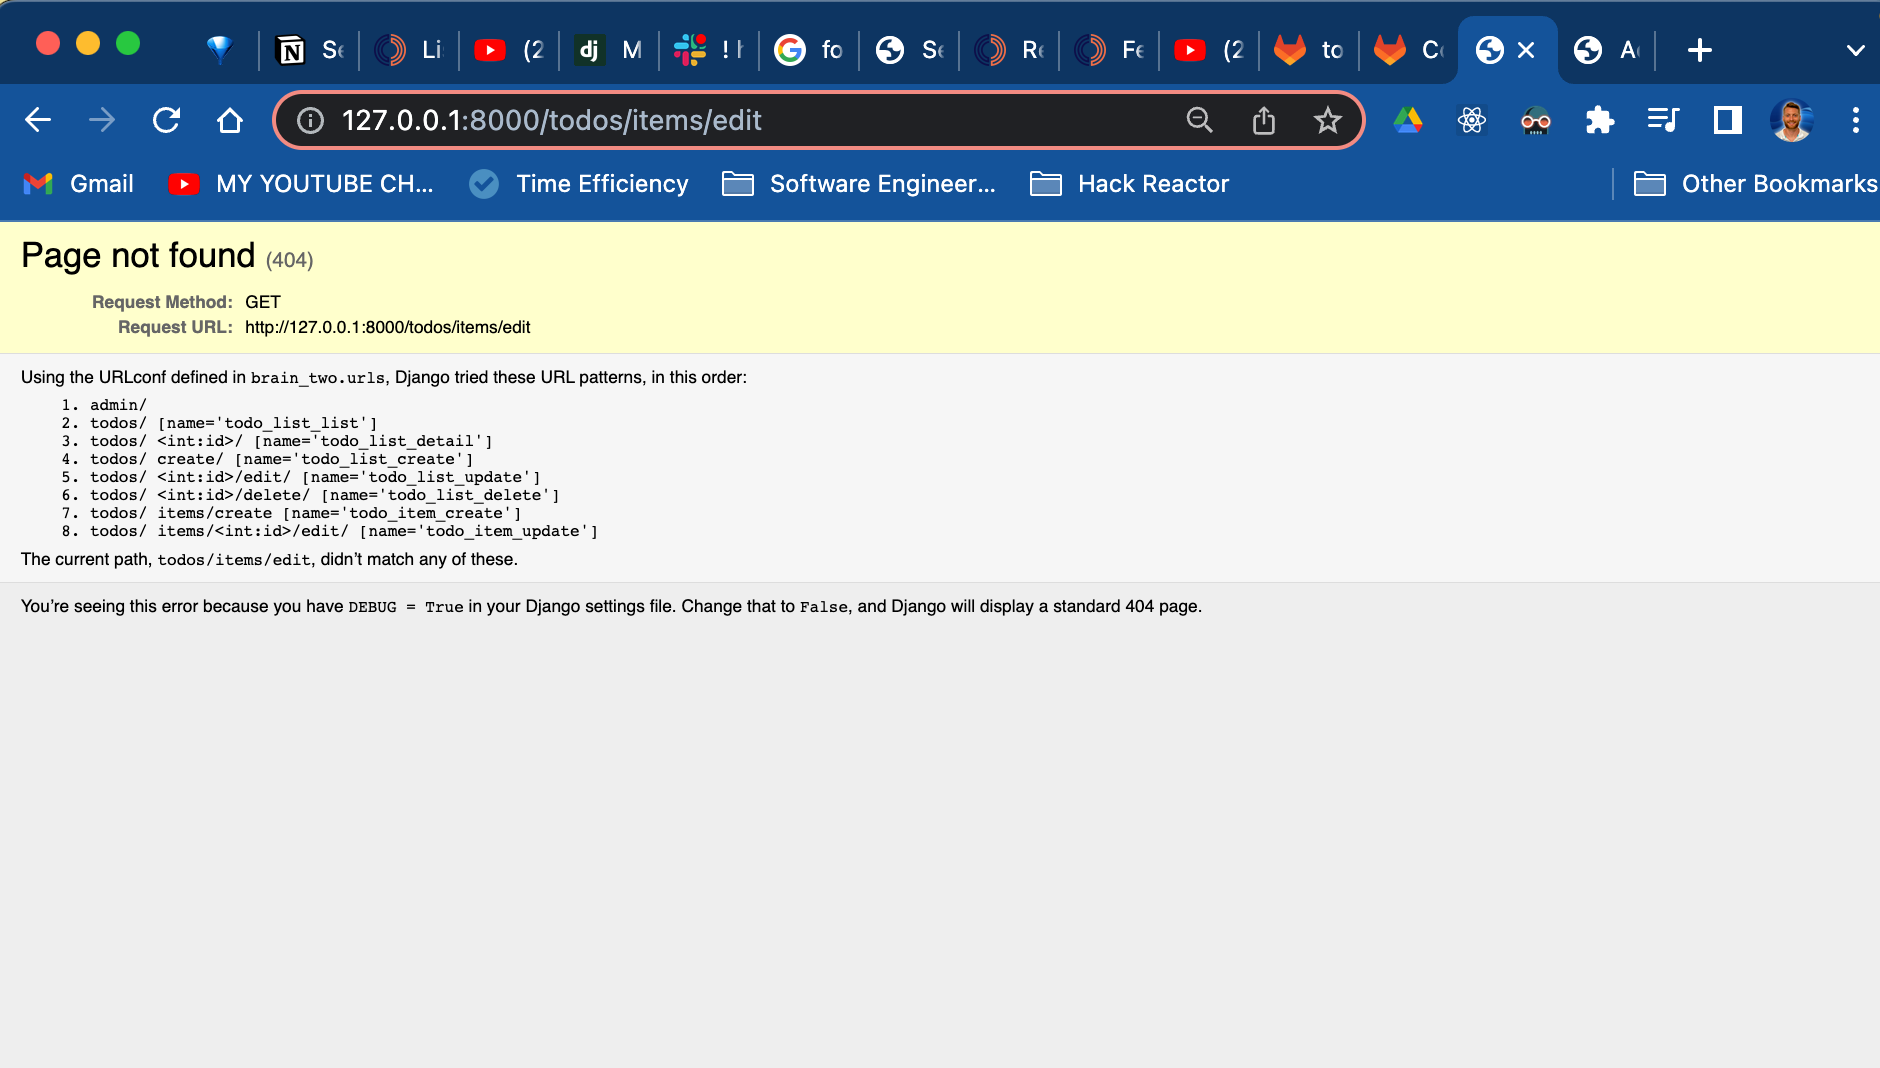Expand the tab search chevron
1880x1068 pixels.
[1855, 50]
